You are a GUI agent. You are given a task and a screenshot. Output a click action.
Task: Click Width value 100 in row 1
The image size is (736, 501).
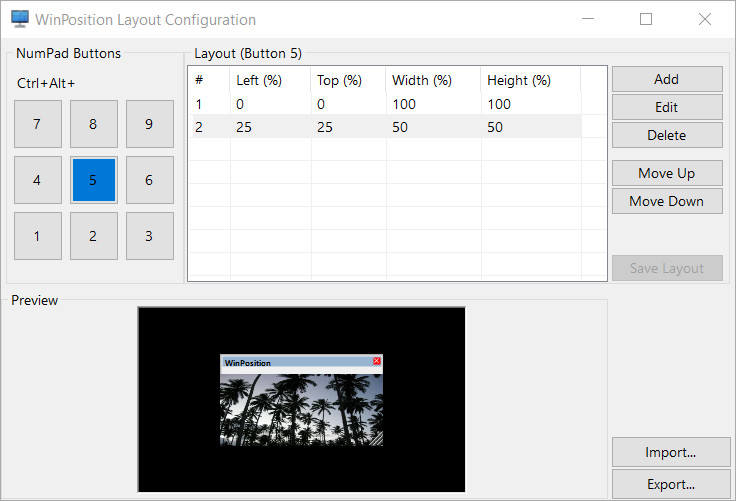[404, 104]
